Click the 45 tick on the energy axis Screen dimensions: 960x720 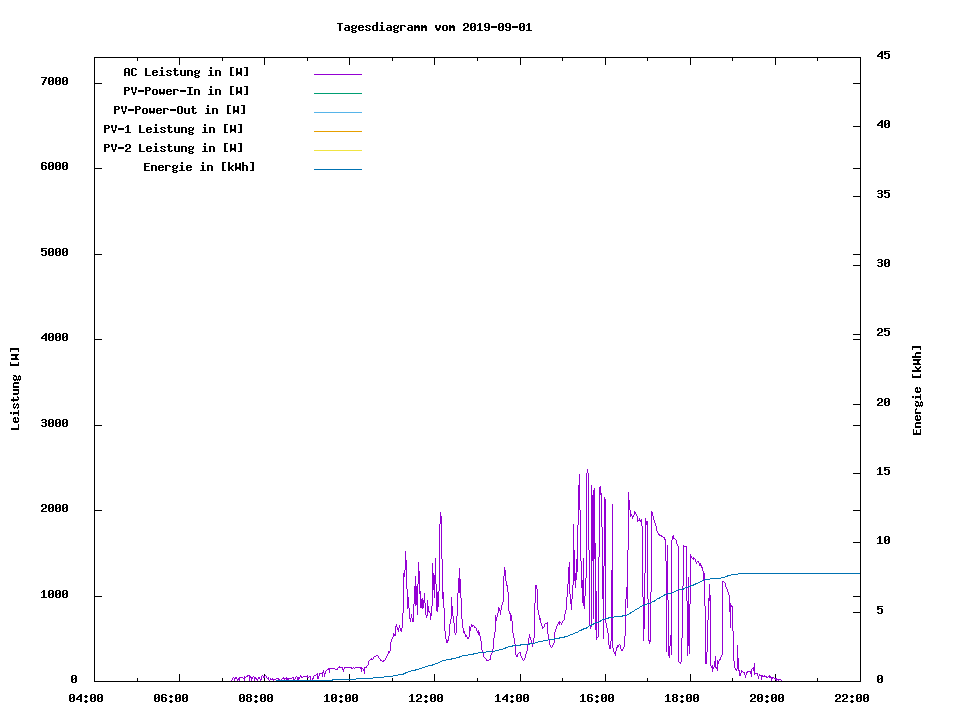pos(883,55)
